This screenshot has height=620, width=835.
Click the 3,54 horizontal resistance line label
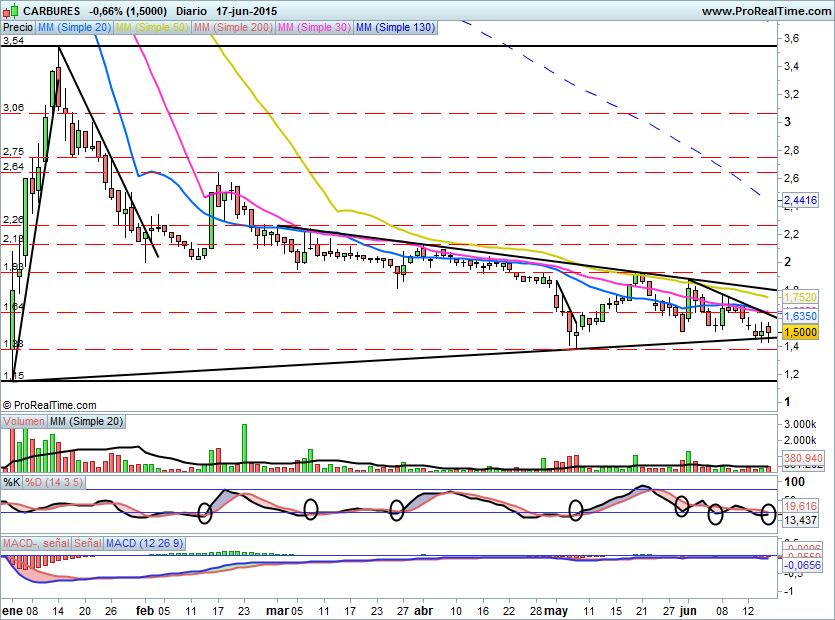pyautogui.click(x=13, y=41)
